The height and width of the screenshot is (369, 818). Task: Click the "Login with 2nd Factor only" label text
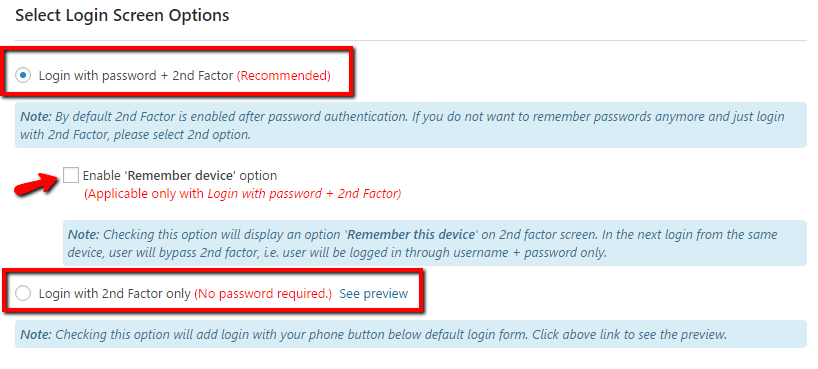[x=115, y=294]
